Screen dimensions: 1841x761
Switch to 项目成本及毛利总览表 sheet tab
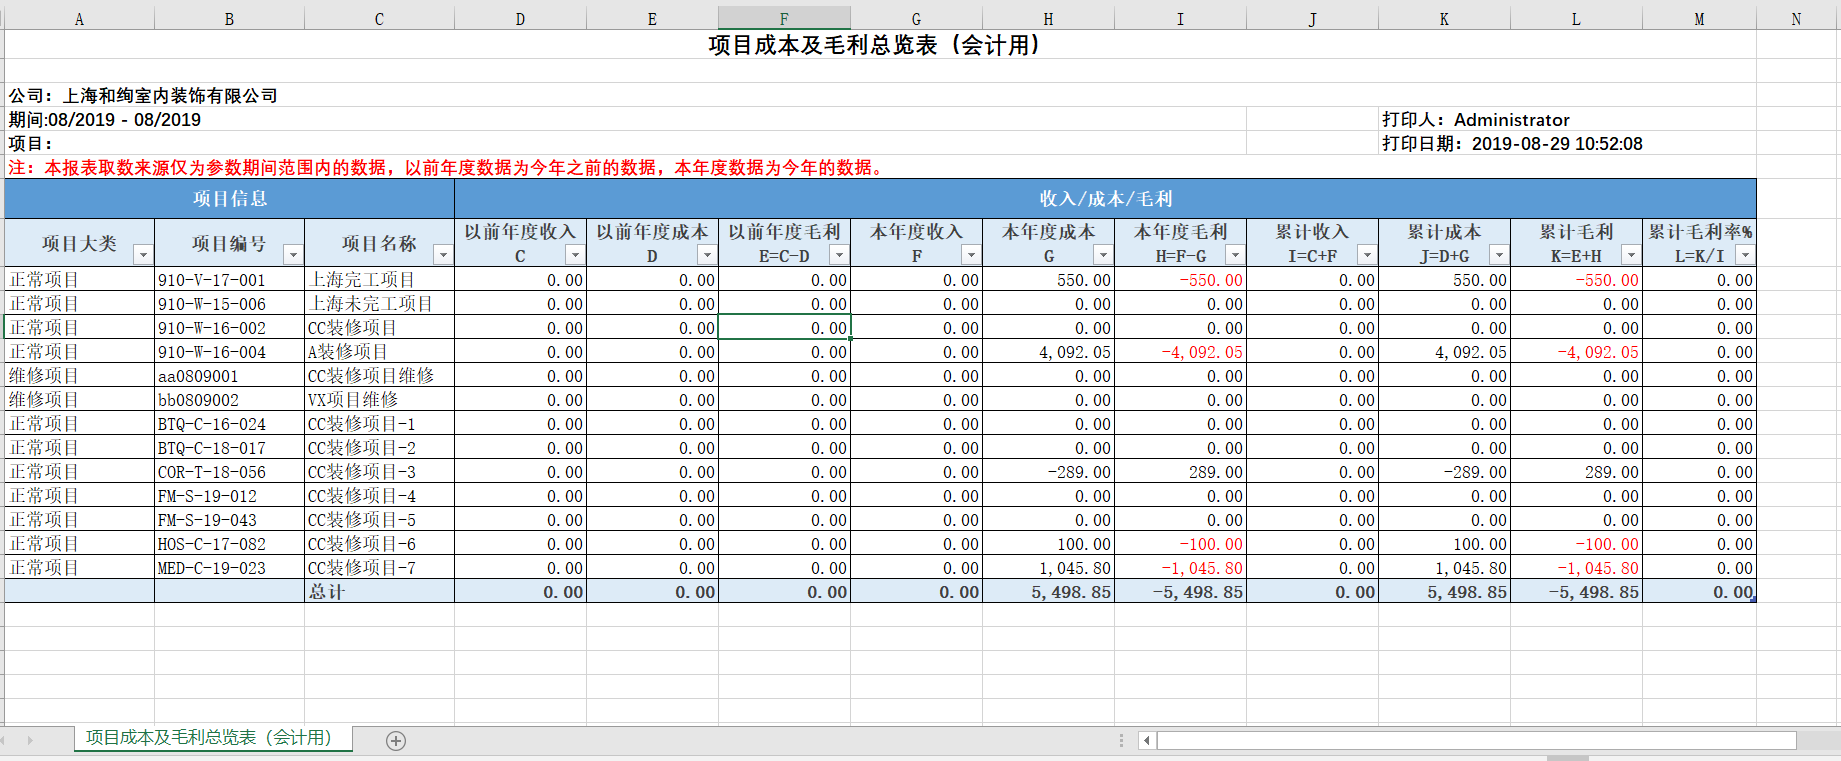208,738
